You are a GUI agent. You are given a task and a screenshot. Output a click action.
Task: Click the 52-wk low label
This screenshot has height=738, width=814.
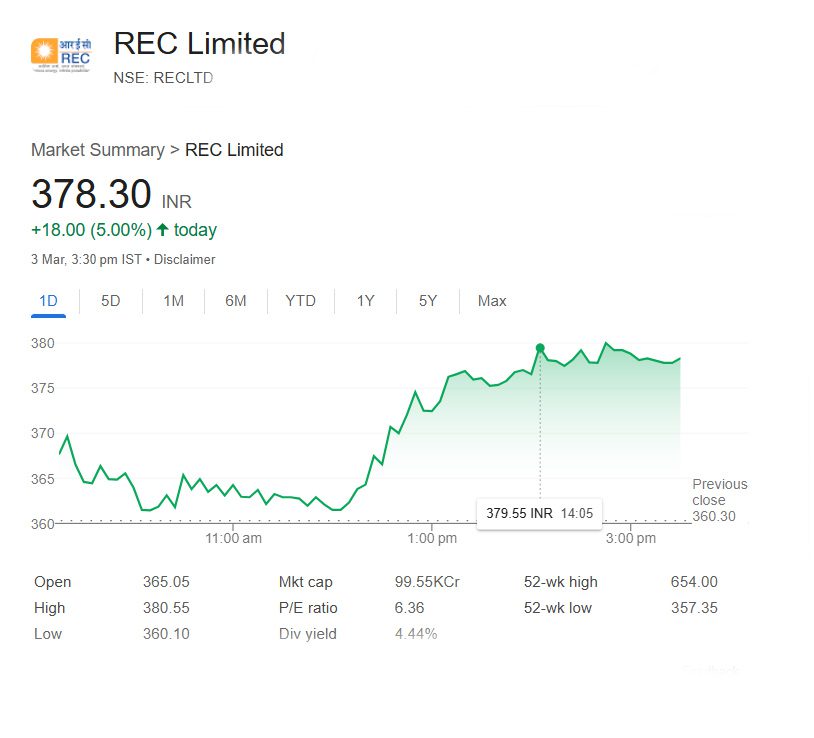558,608
